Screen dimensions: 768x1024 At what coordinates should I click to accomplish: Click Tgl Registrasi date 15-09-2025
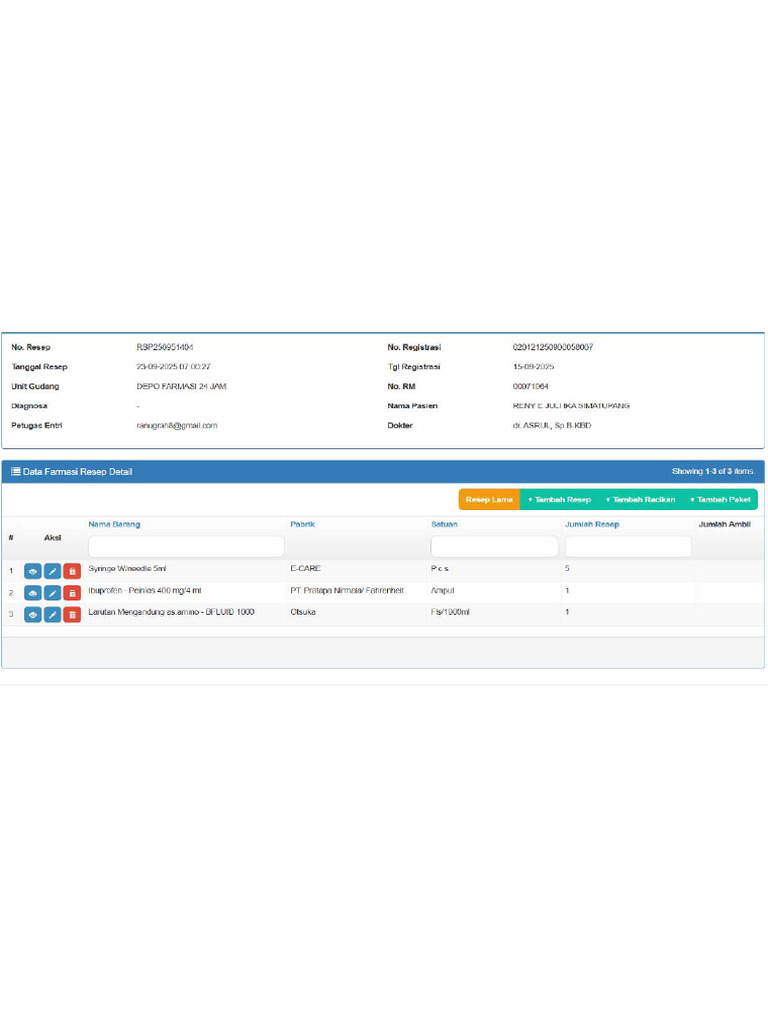(x=533, y=367)
